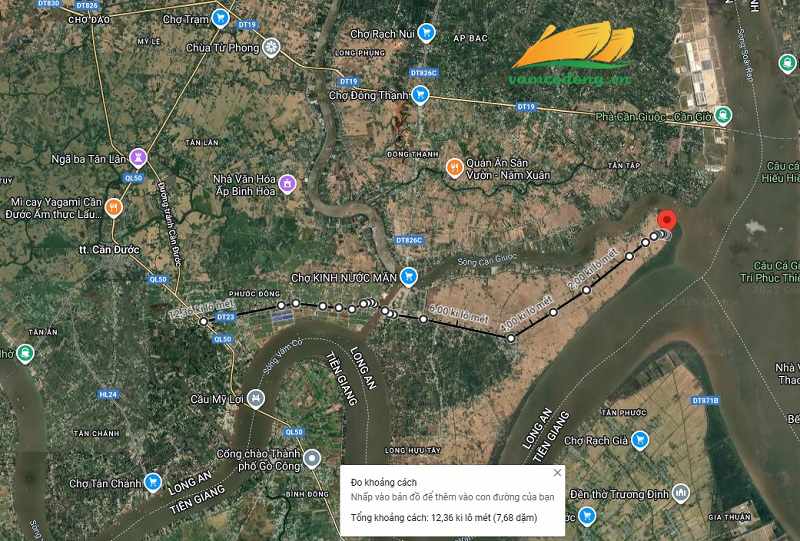
Task: Click the route start point near DT23
Action: 204,321
